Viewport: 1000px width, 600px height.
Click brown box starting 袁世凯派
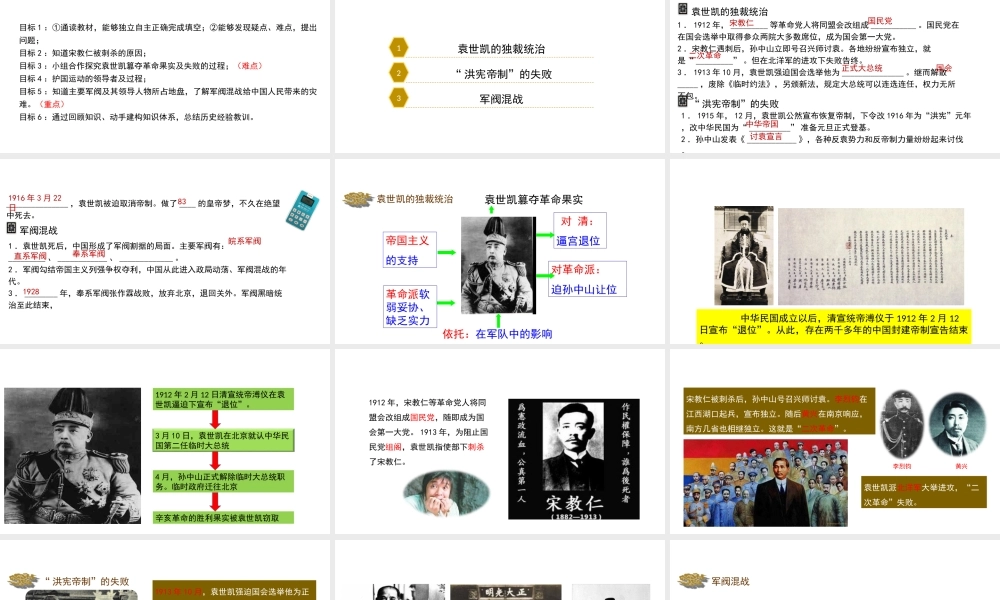pyautogui.click(x=923, y=493)
